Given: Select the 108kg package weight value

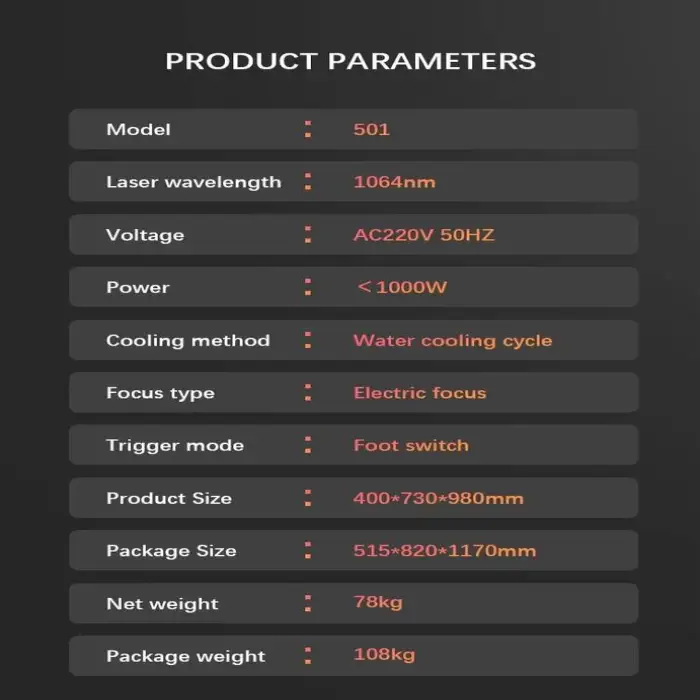Looking at the screenshot, I should 383,655.
